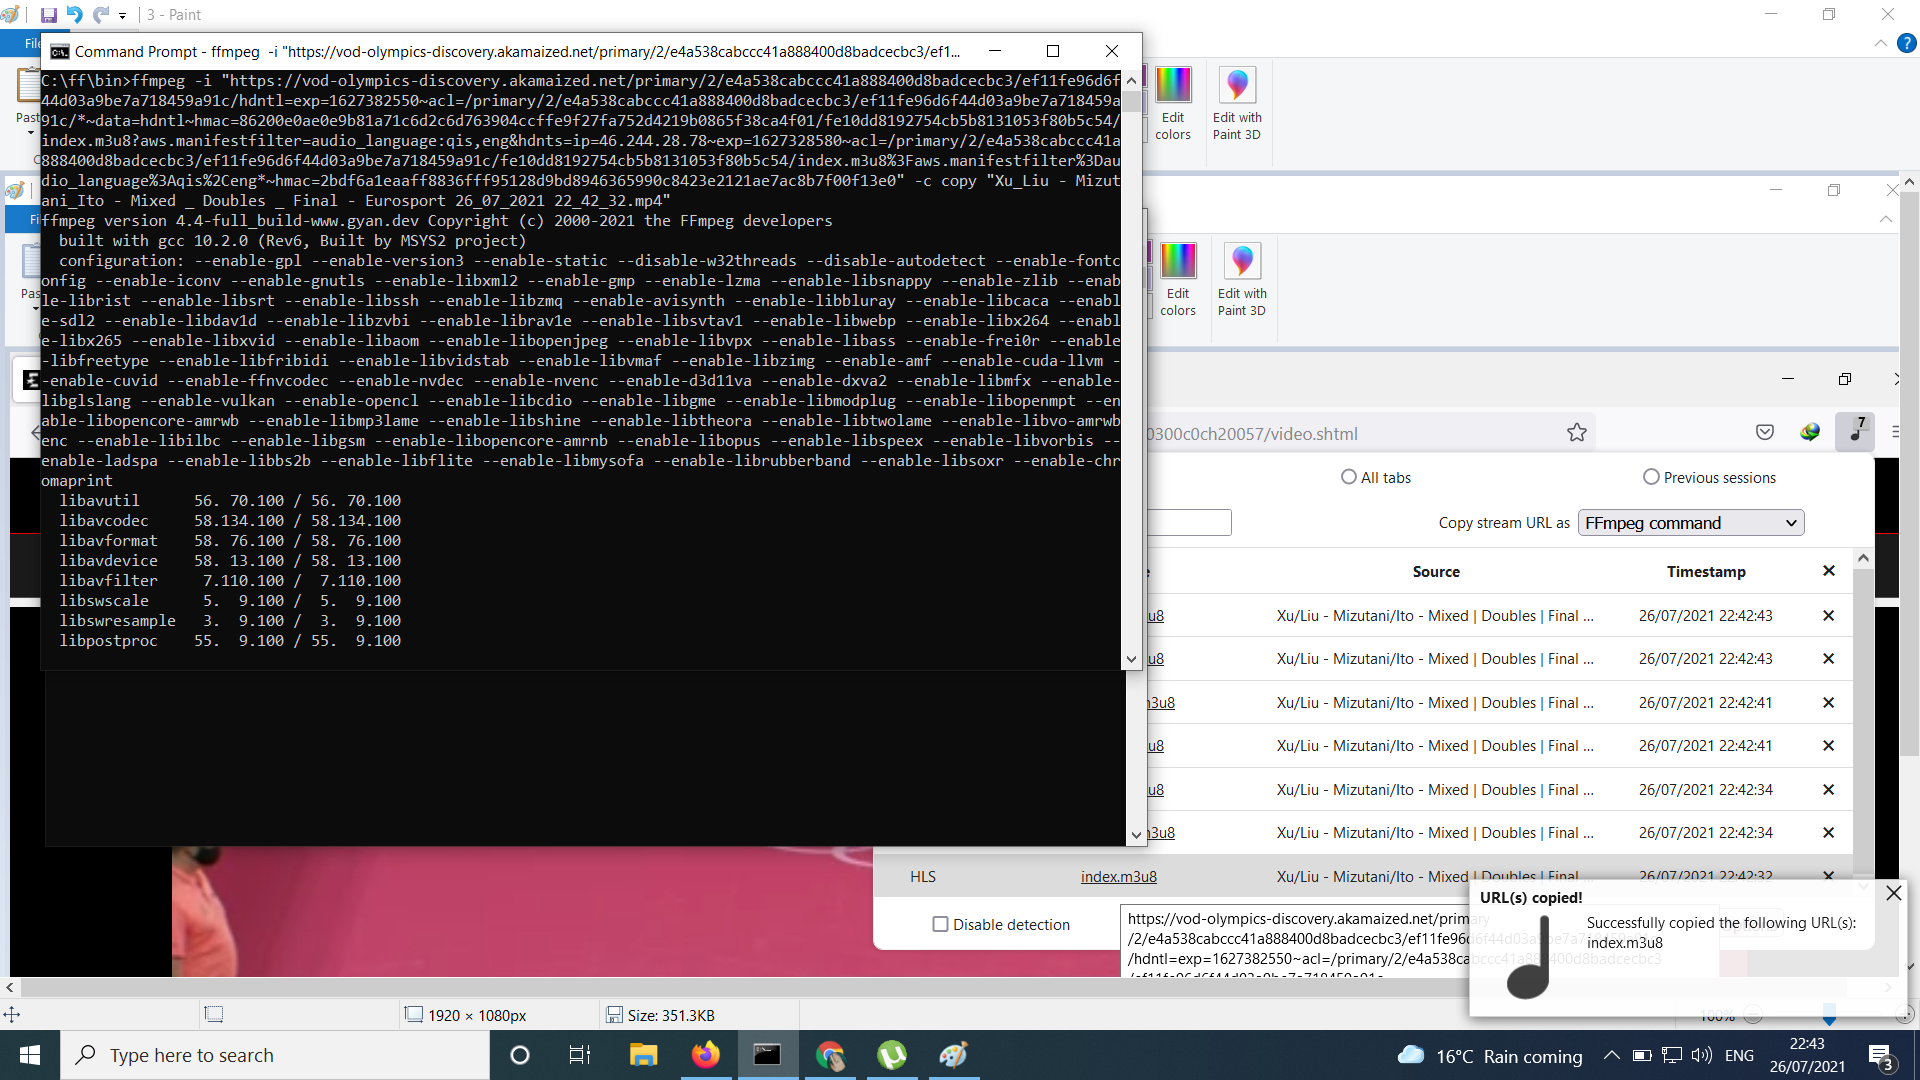Undo the last action in Paint's title bar
Image resolution: width=1920 pixels, height=1080 pixels.
click(x=74, y=15)
